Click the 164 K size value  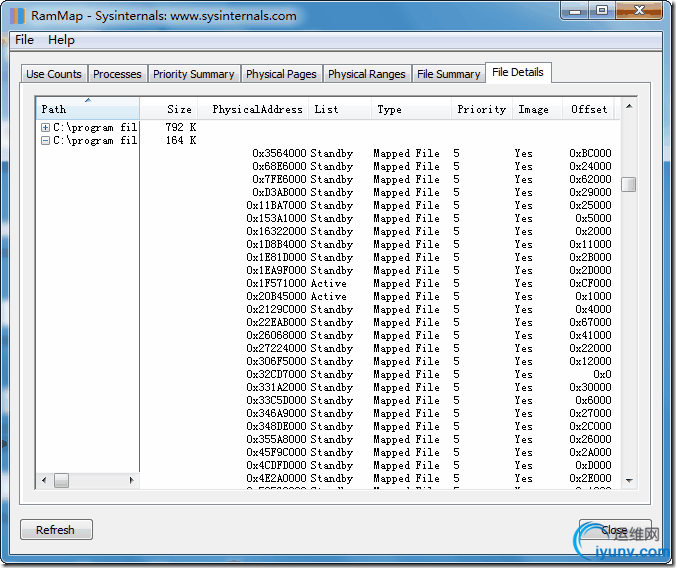tap(181, 141)
